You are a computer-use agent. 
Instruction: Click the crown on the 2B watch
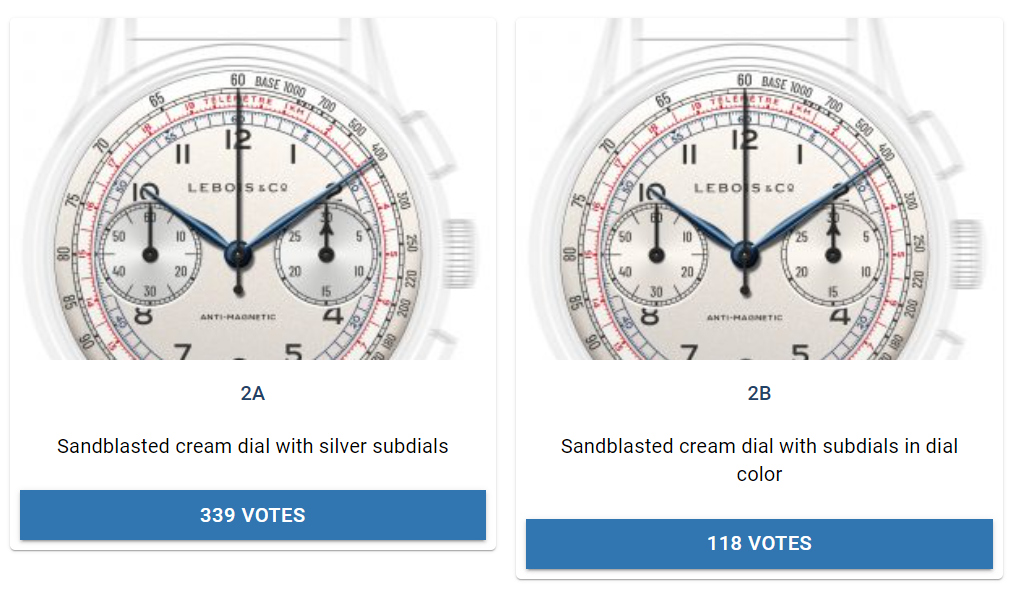pos(967,254)
